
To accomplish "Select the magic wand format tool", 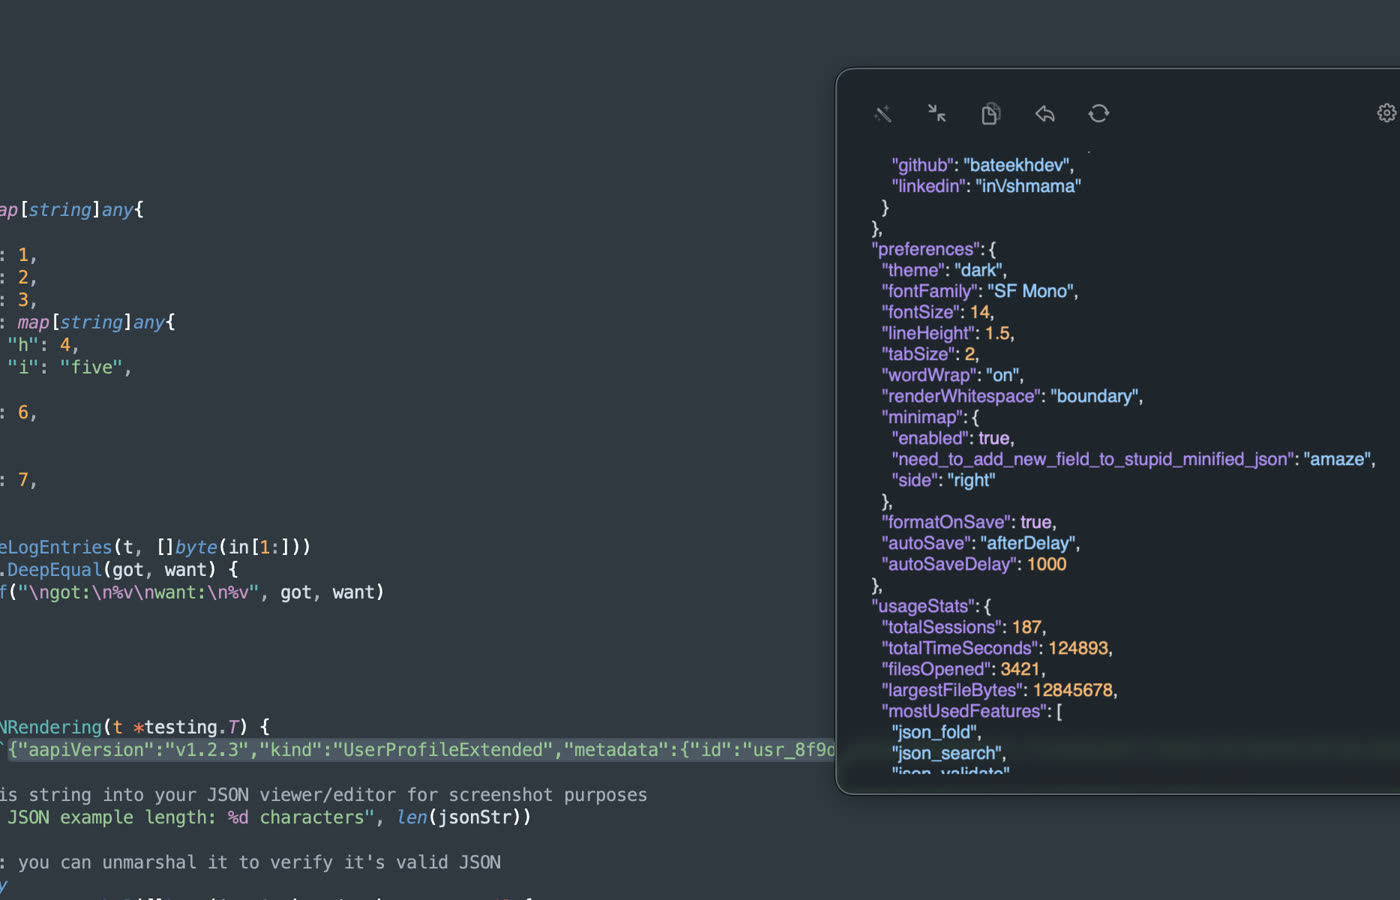I will click(x=883, y=114).
